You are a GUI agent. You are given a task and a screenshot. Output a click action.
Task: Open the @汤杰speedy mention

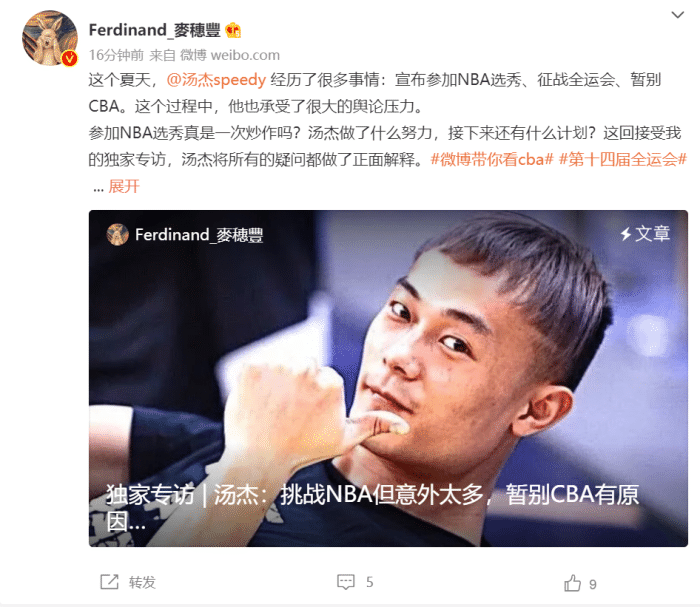coord(216,80)
